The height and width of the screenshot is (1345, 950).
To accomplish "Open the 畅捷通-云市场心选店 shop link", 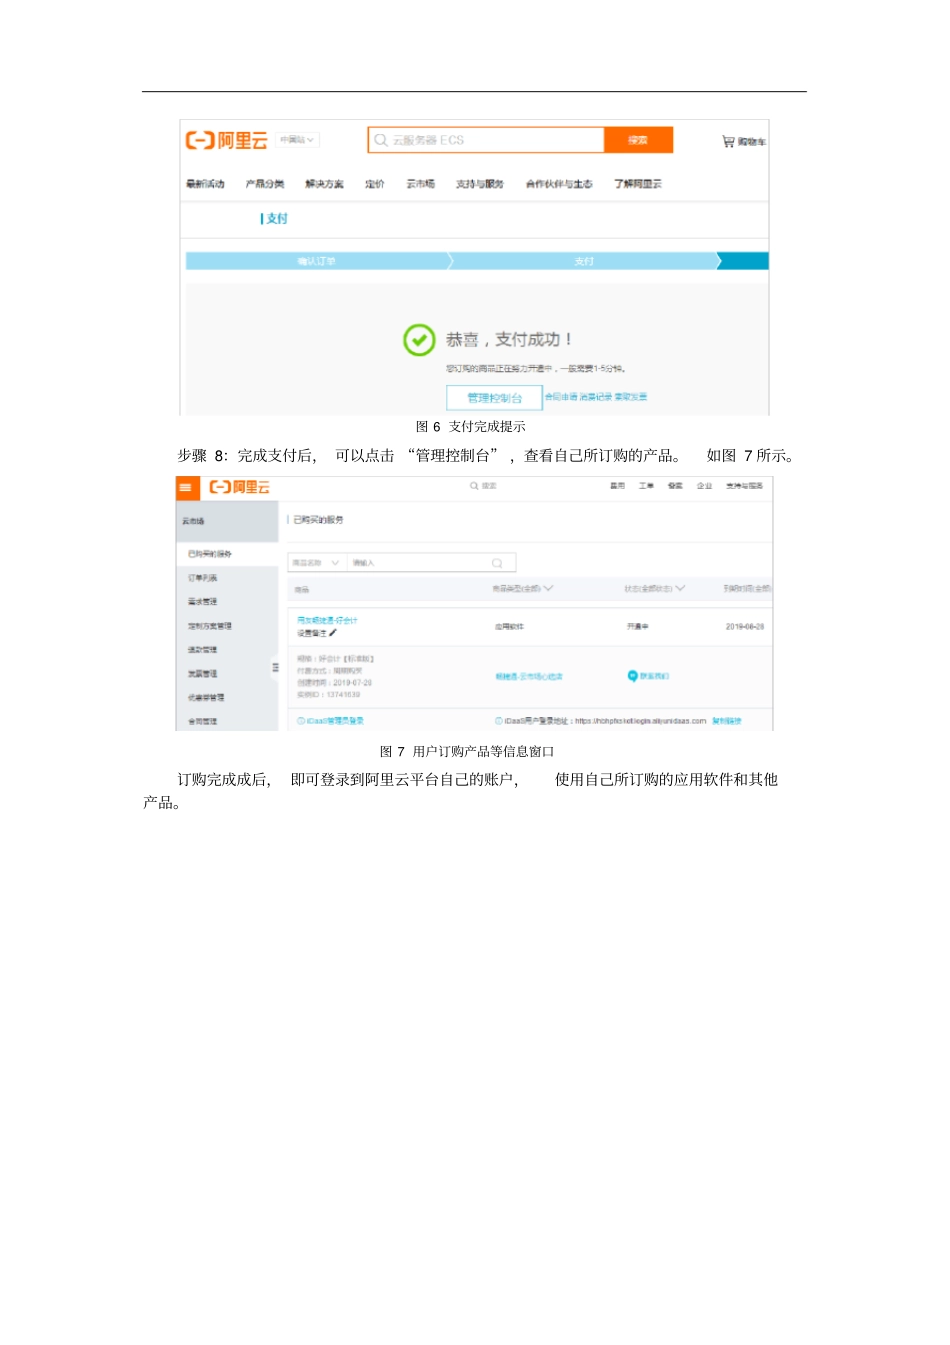I will click(529, 677).
